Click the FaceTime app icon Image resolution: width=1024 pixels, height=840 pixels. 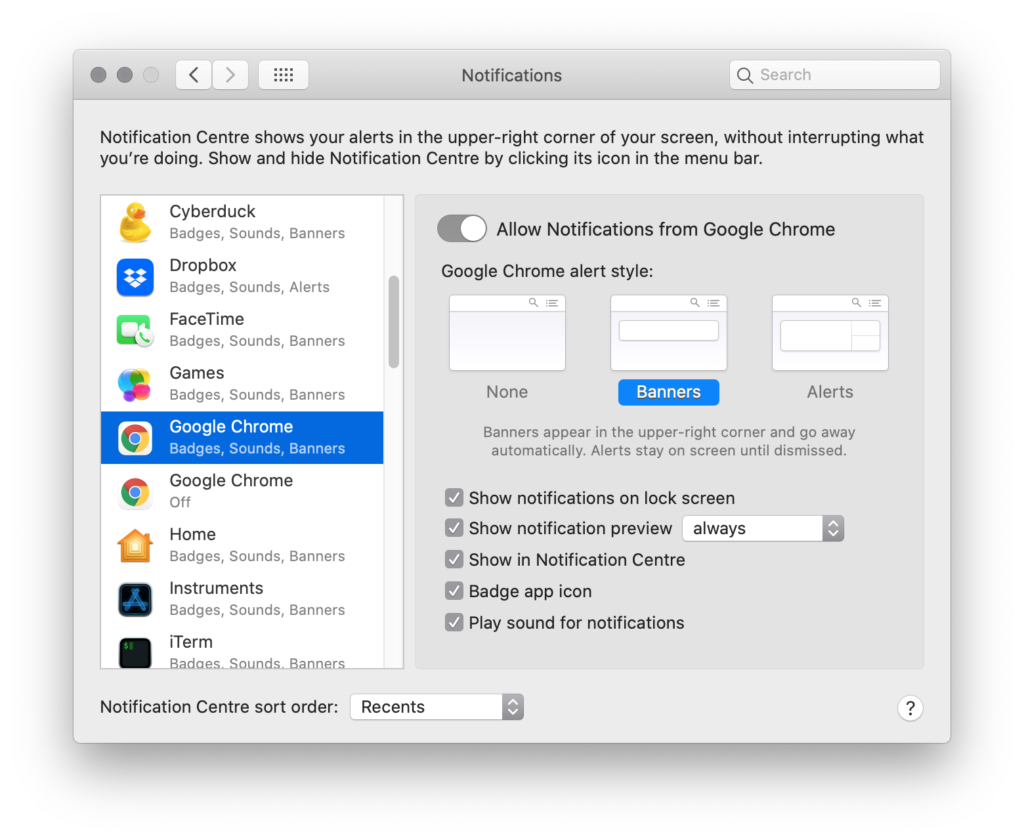[x=135, y=331]
